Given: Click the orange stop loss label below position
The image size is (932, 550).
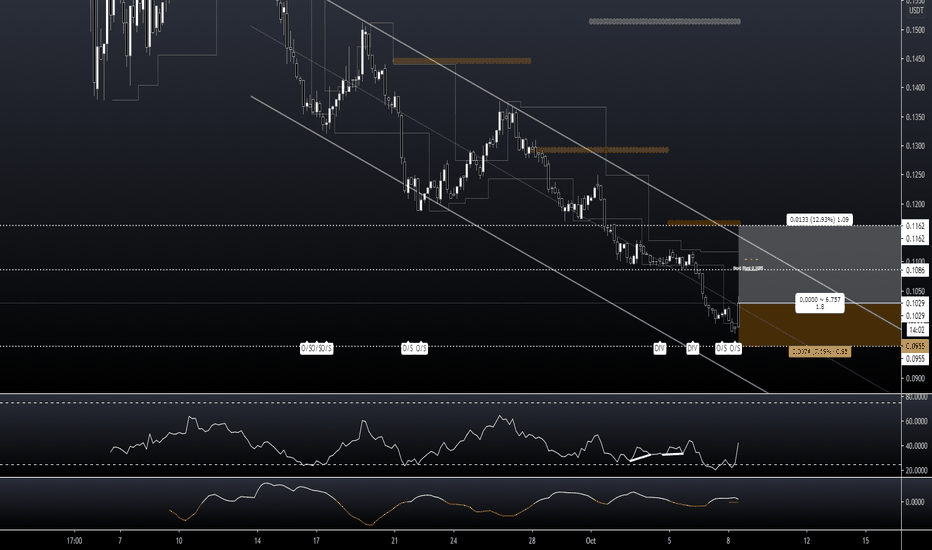Looking at the screenshot, I should (x=820, y=352).
